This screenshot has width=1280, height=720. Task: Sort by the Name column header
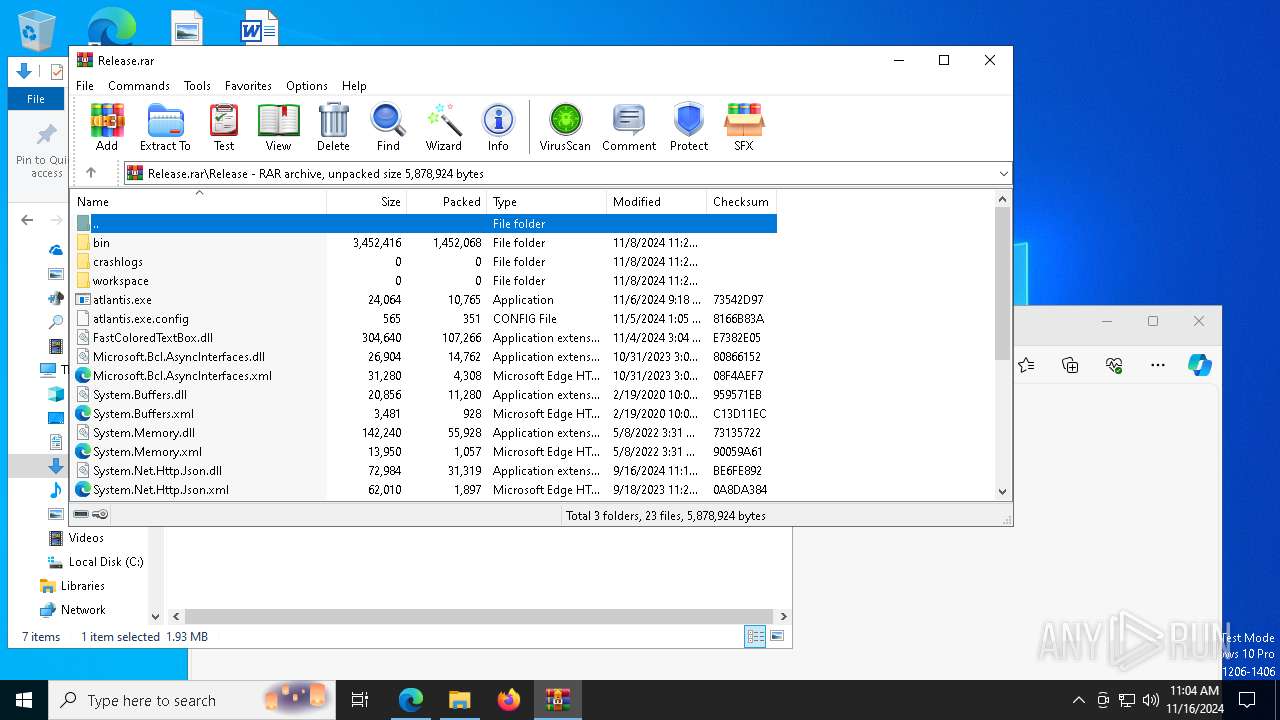(199, 201)
